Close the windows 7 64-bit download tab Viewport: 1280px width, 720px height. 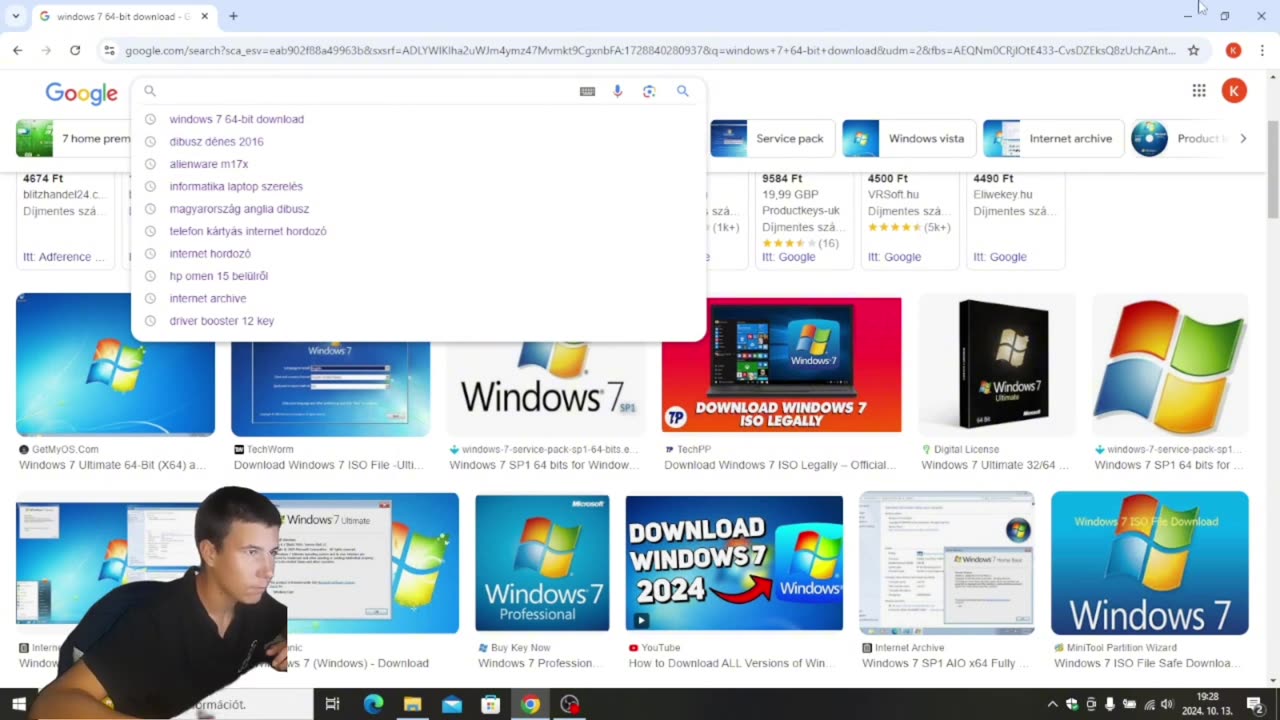(205, 16)
